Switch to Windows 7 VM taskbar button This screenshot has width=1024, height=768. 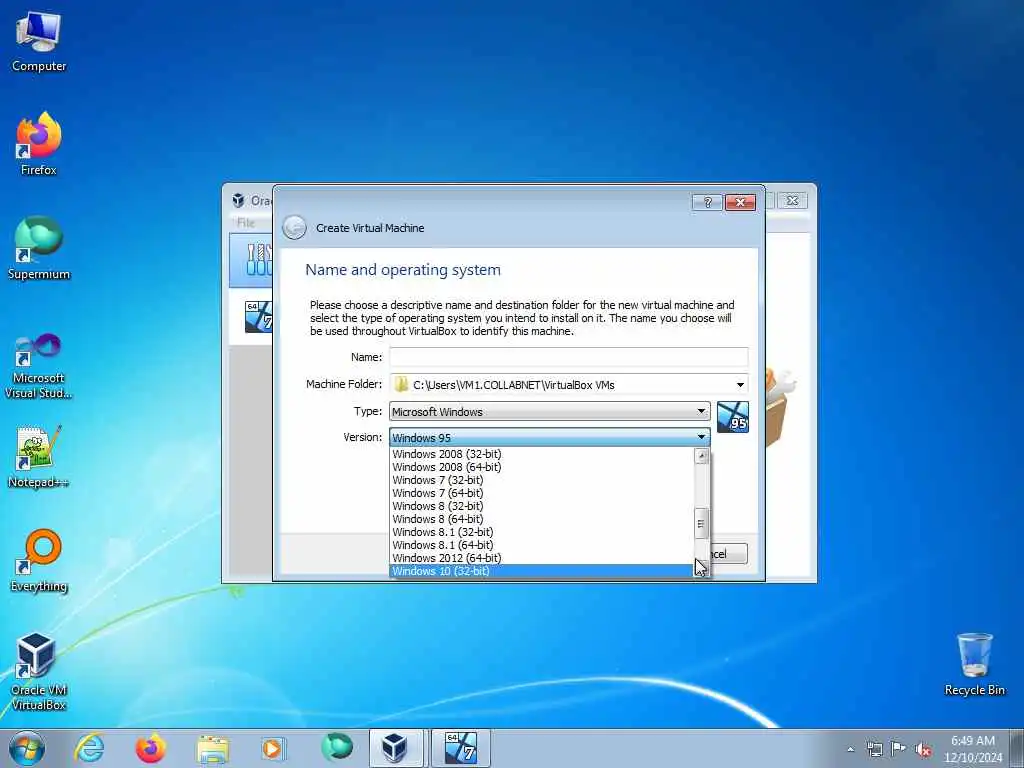(461, 748)
